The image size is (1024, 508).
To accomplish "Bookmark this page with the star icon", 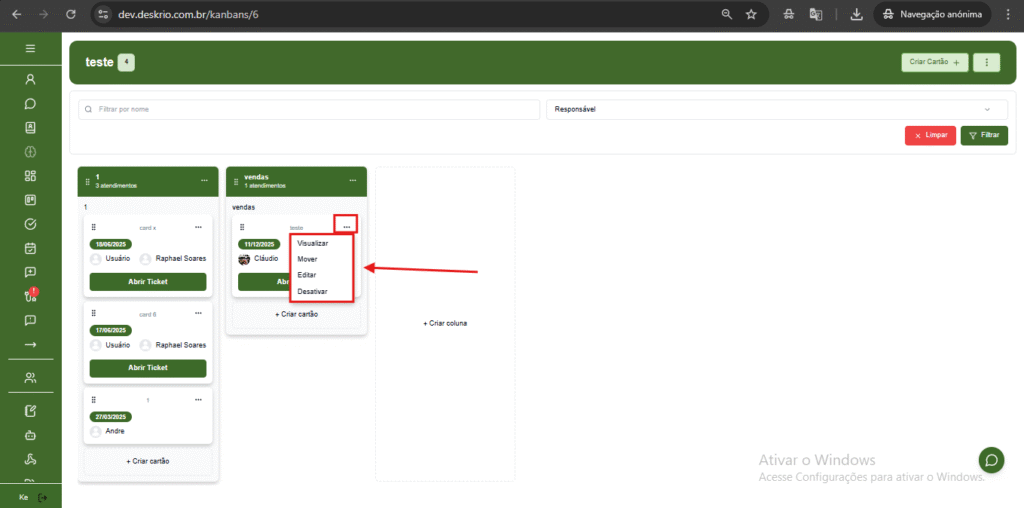I will pyautogui.click(x=751, y=15).
